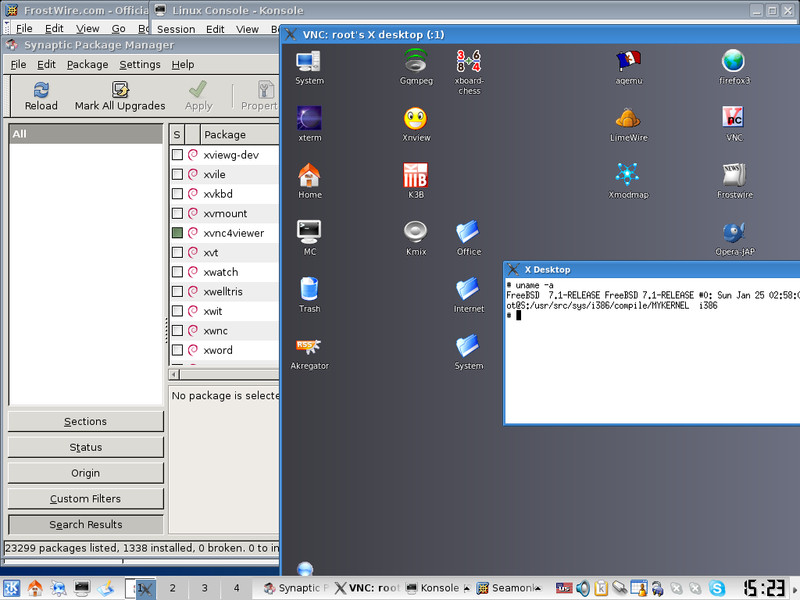Open Trash desktop icon
The width and height of the screenshot is (800, 600).
[309, 289]
